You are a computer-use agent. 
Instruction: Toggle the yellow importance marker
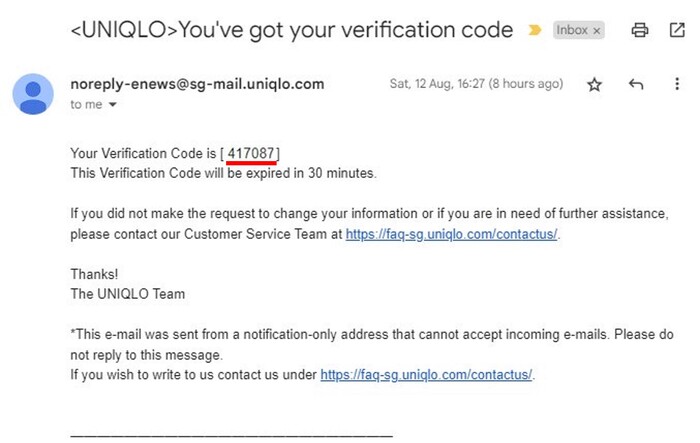535,31
